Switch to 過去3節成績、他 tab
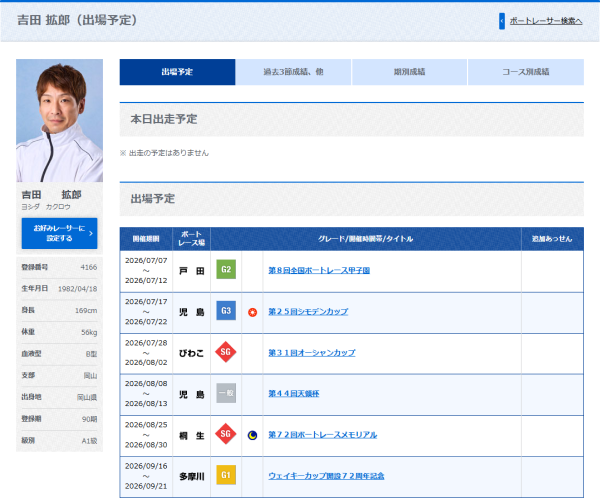Viewport: 600px width, 498px height. (x=293, y=72)
